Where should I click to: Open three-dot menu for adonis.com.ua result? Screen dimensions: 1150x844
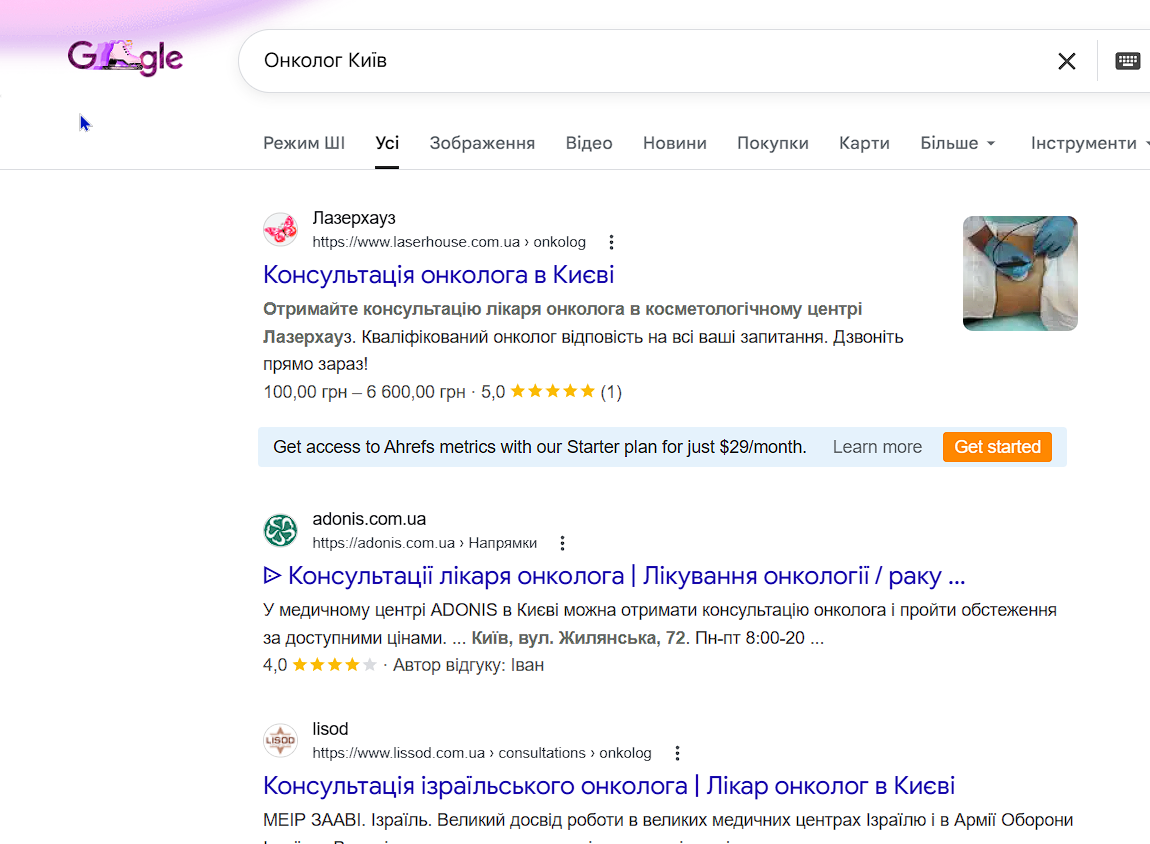click(563, 543)
